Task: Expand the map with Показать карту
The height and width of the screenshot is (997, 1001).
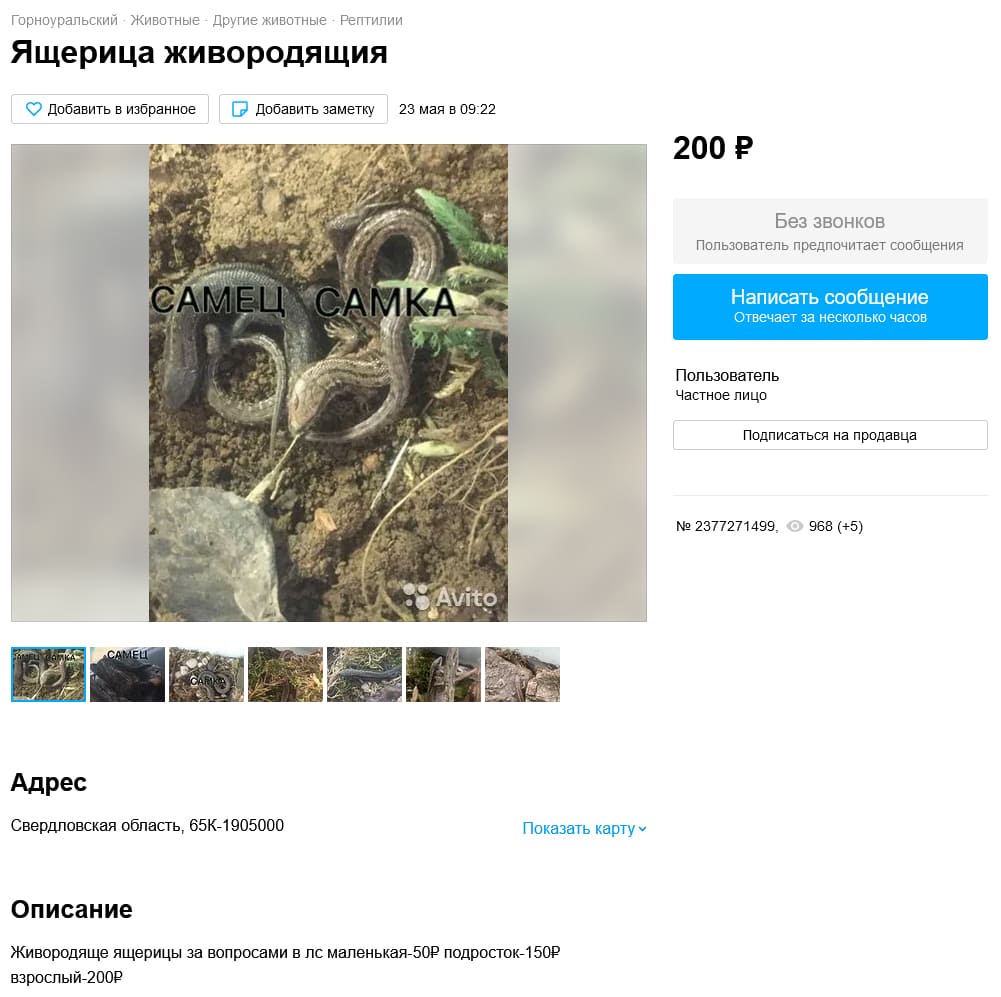Action: pyautogui.click(x=584, y=828)
